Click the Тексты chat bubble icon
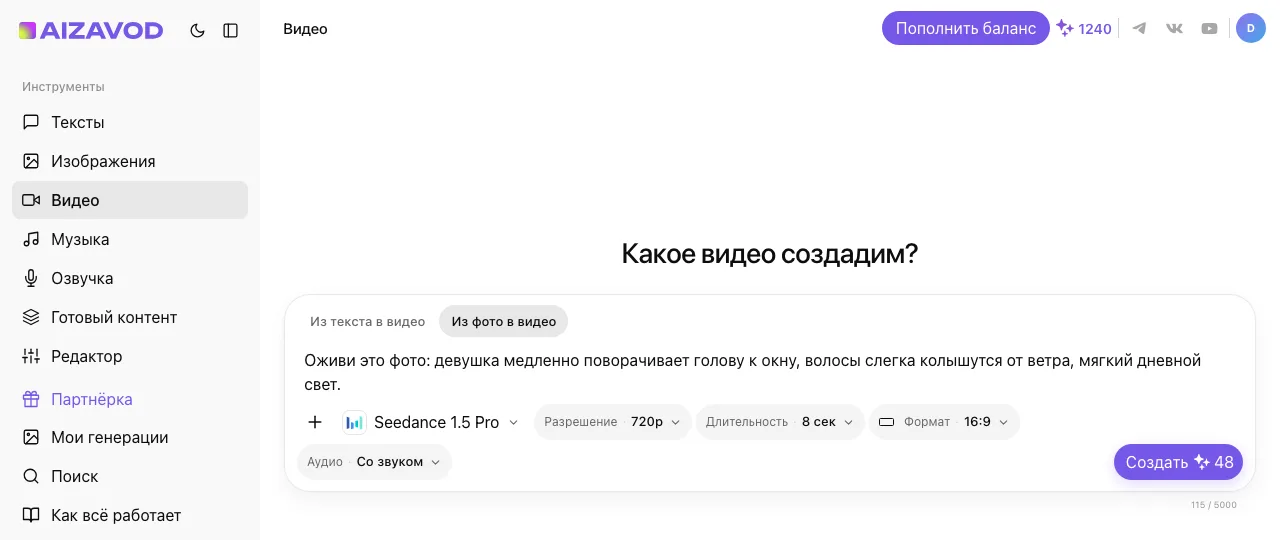This screenshot has height=540, width=1280. 31,122
